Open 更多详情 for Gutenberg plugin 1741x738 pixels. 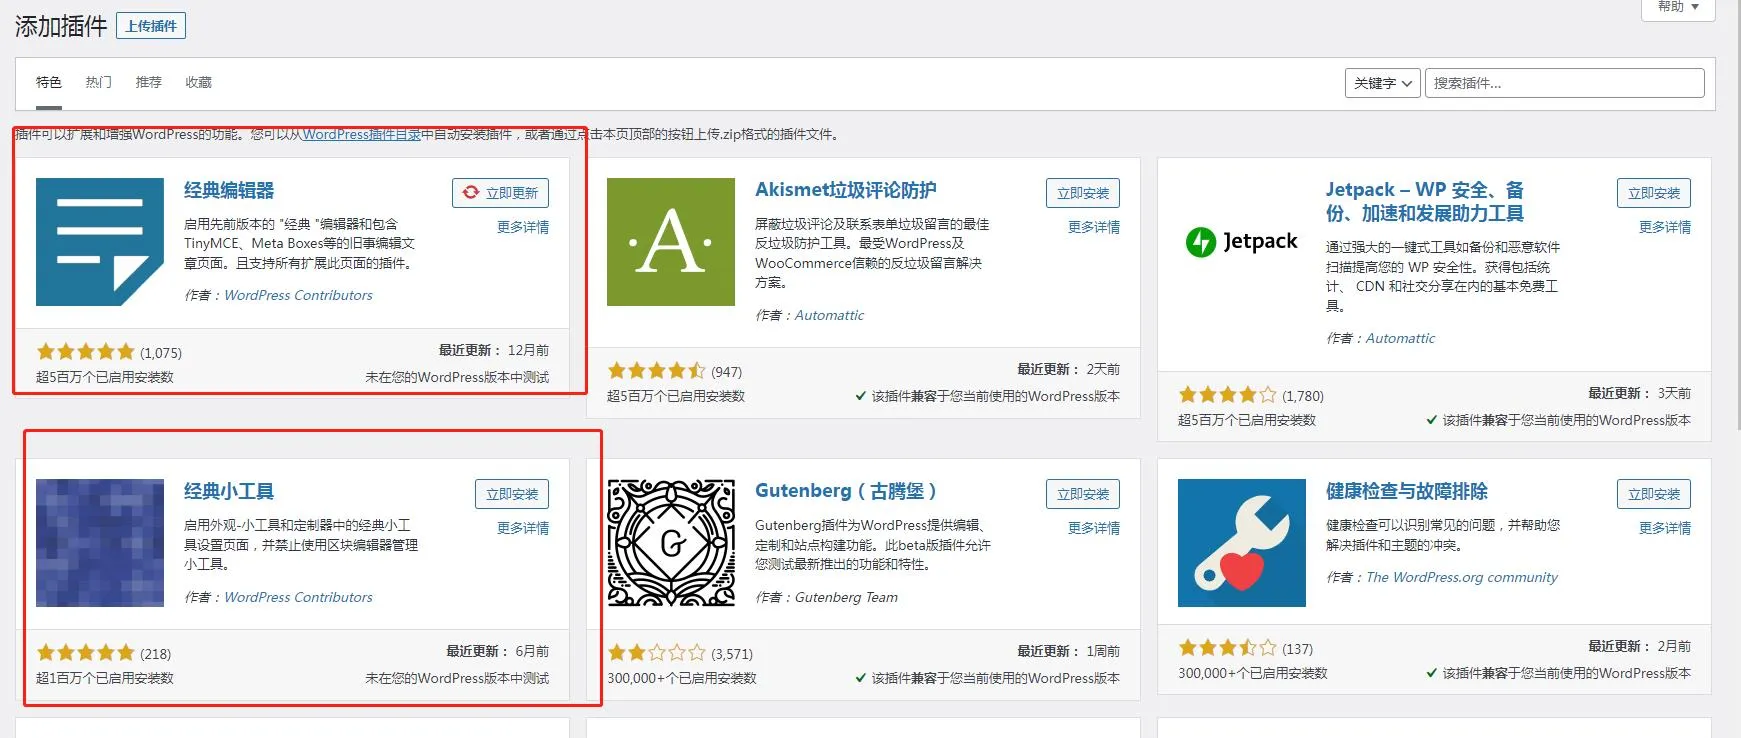pyautogui.click(x=1093, y=528)
